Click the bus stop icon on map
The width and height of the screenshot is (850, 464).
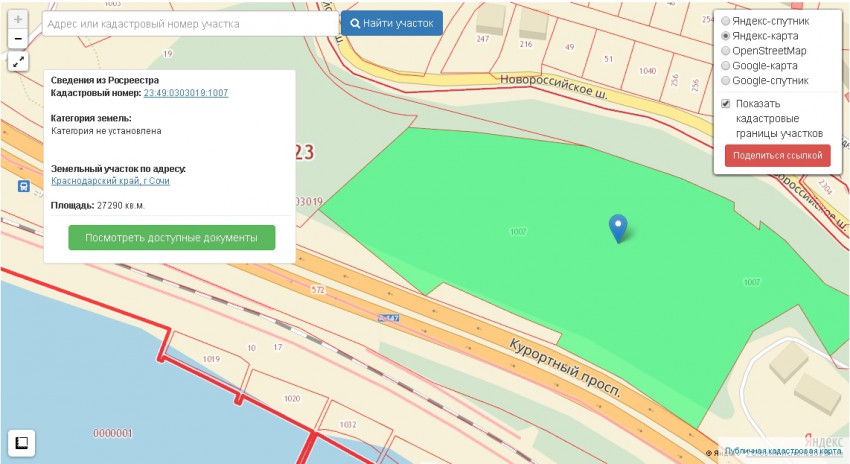pyautogui.click(x=22, y=186)
